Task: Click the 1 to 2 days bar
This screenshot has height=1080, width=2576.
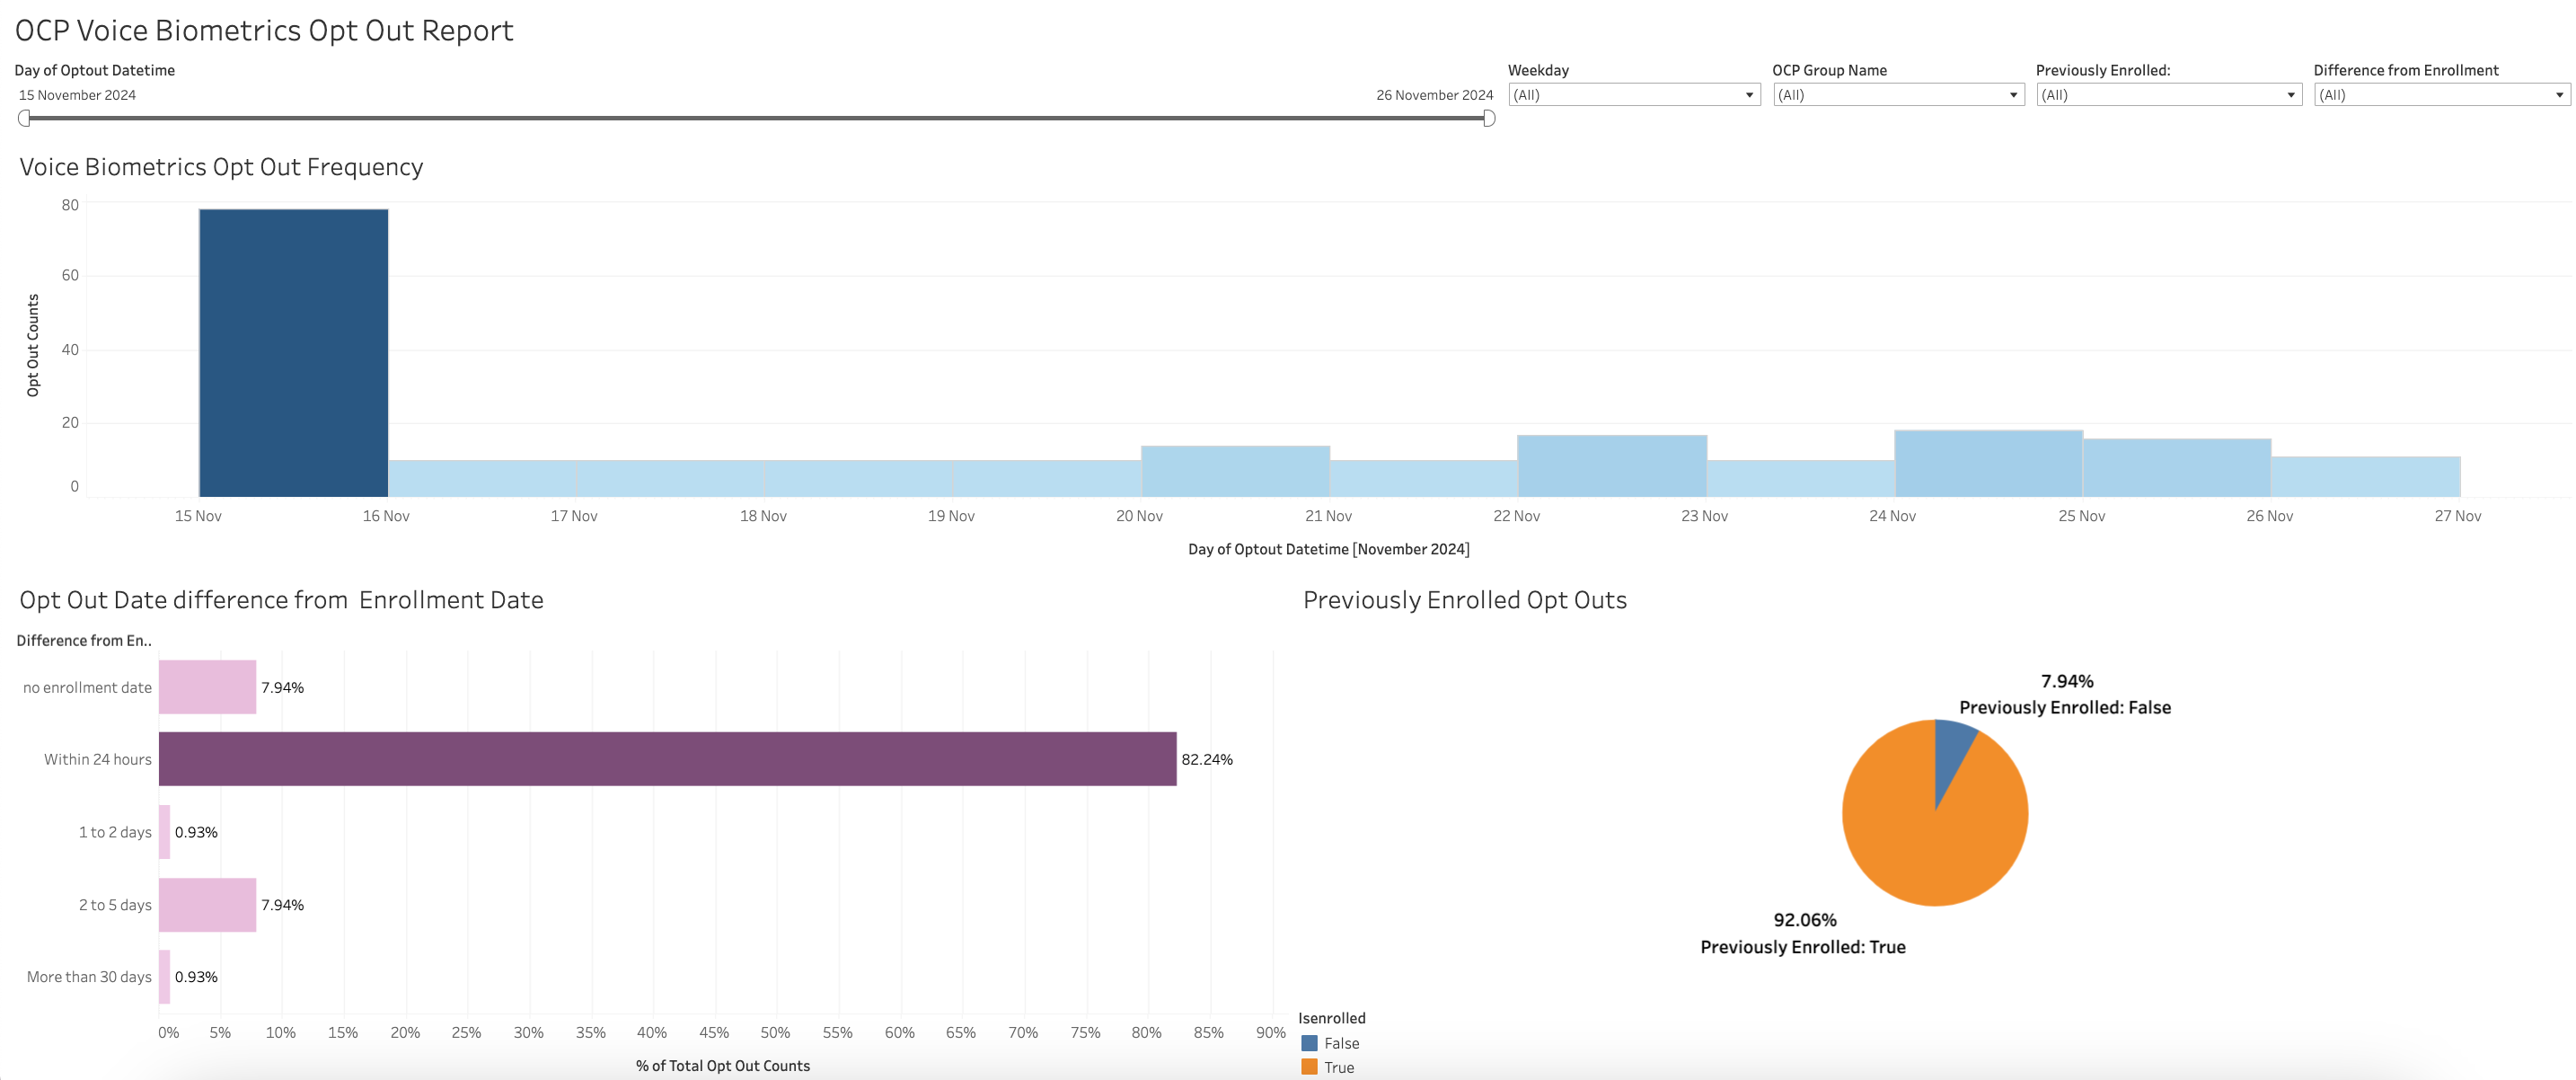Action: (x=164, y=832)
